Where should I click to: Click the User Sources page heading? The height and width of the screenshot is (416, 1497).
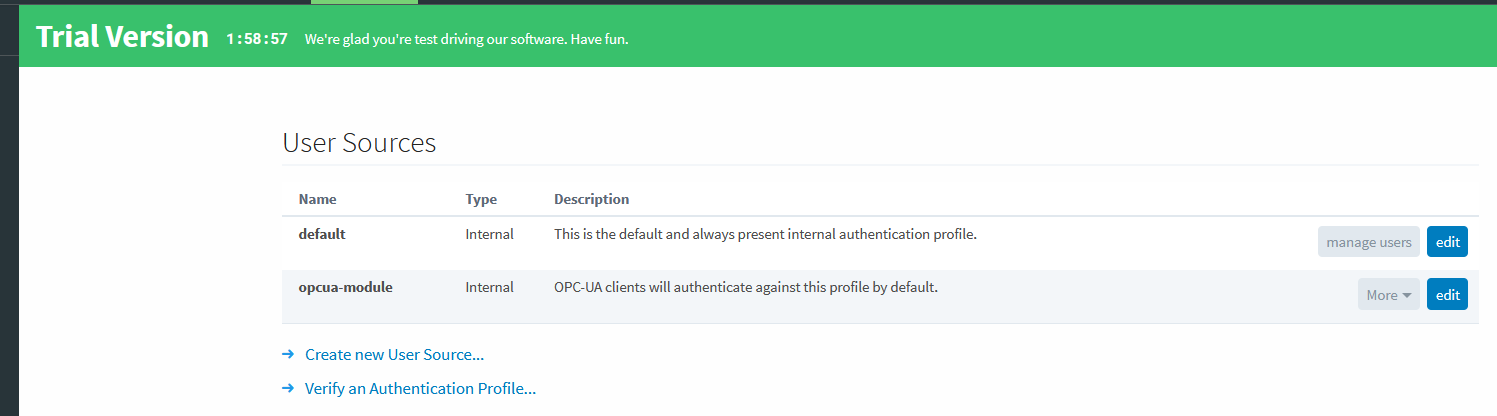click(x=359, y=143)
